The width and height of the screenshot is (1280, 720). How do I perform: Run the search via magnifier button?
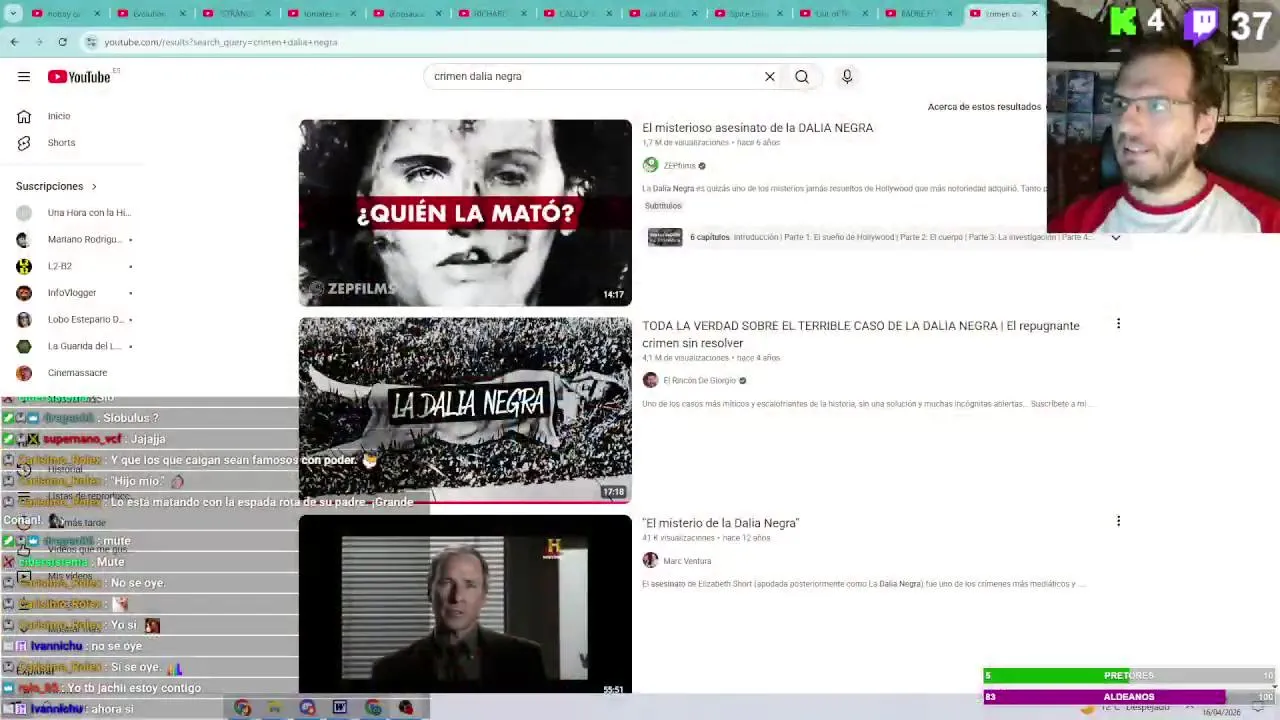coord(802,76)
